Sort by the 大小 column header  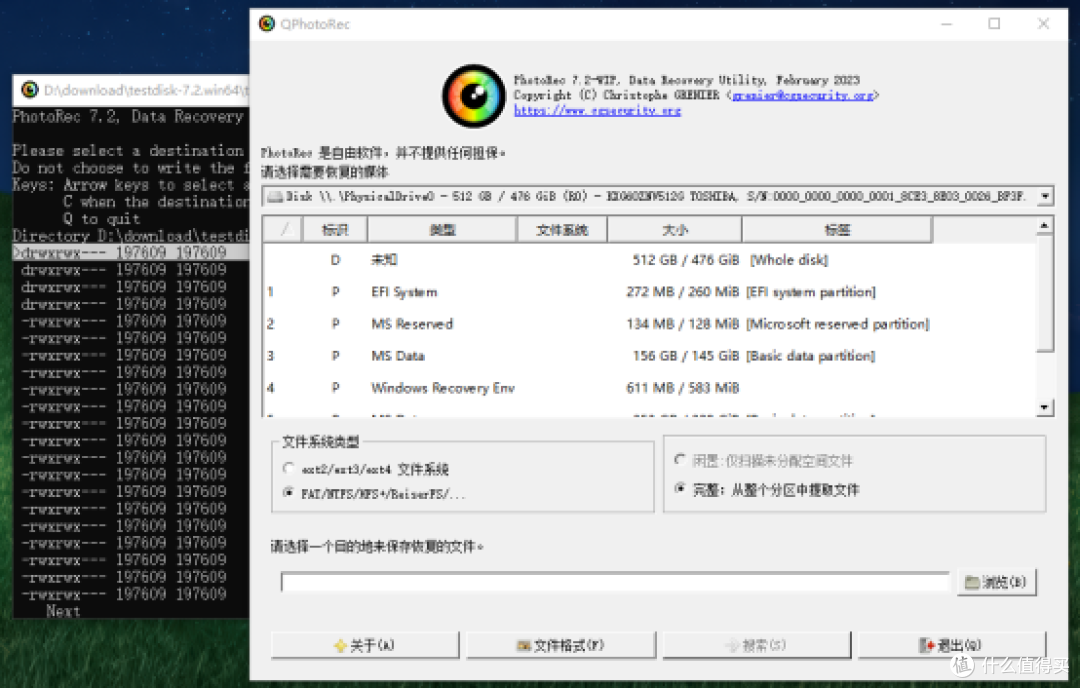(x=674, y=230)
